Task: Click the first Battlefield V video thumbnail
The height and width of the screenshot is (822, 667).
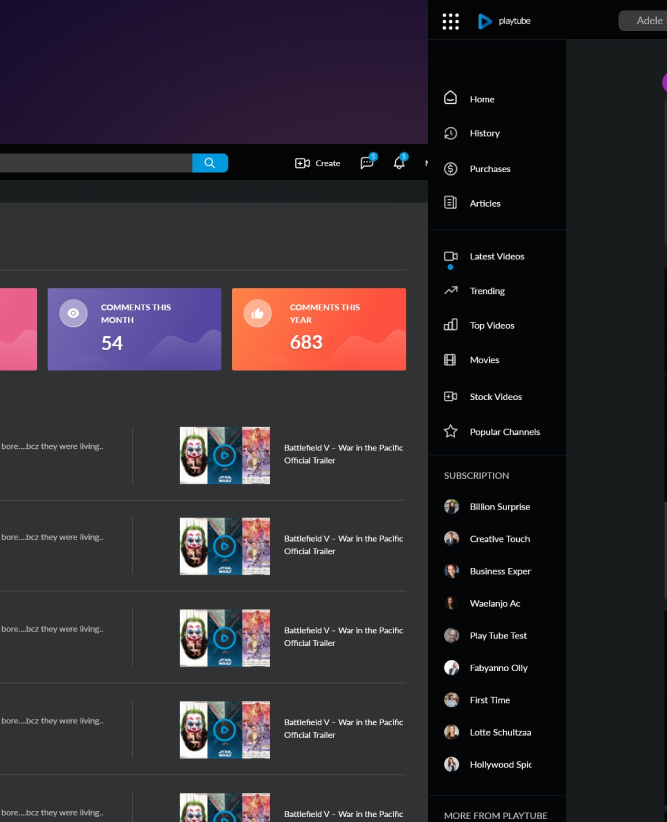Action: tap(225, 456)
